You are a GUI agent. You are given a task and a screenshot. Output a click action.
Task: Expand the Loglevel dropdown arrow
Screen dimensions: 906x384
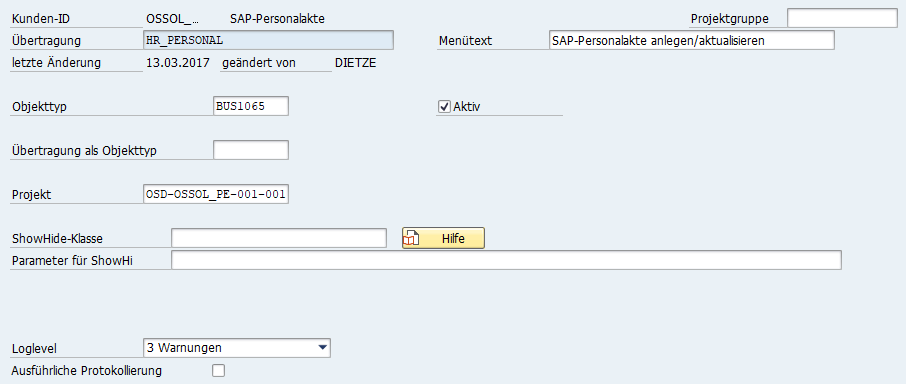tap(322, 348)
